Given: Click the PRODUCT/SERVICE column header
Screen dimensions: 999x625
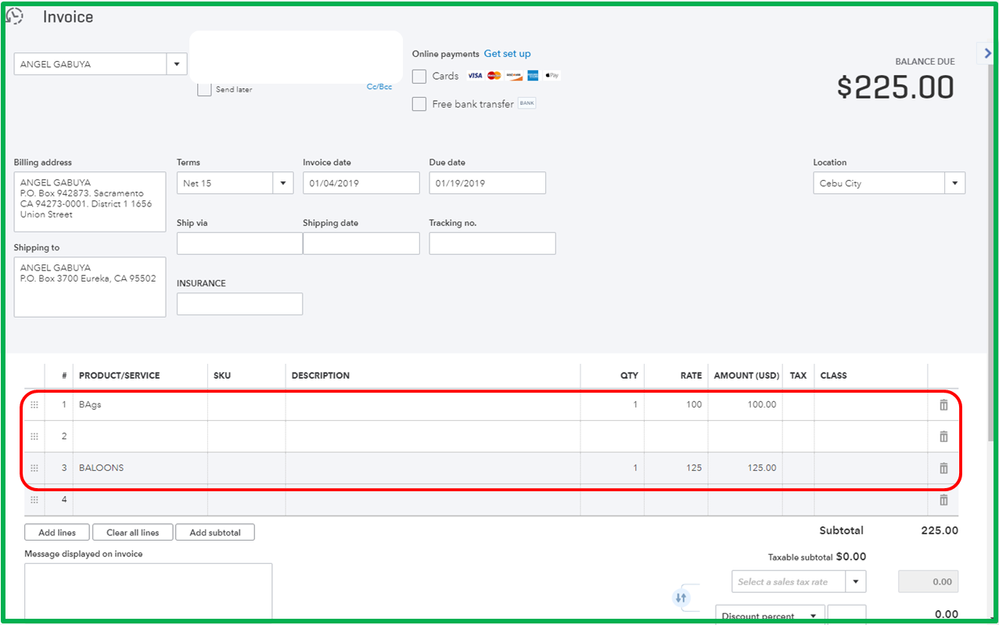Looking at the screenshot, I should 119,376.
